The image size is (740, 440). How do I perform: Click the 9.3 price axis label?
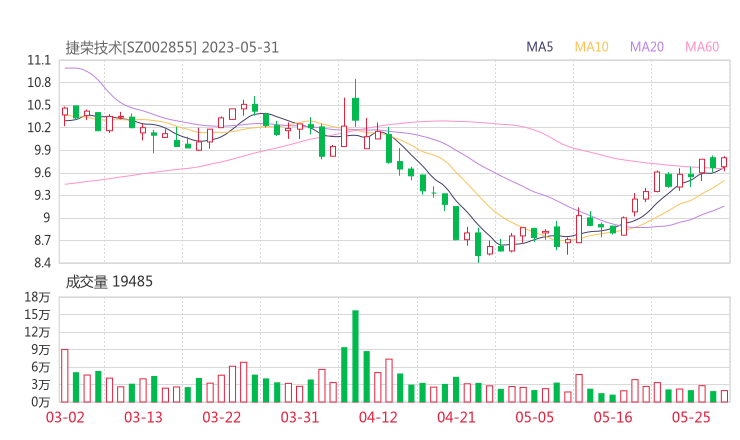point(42,195)
